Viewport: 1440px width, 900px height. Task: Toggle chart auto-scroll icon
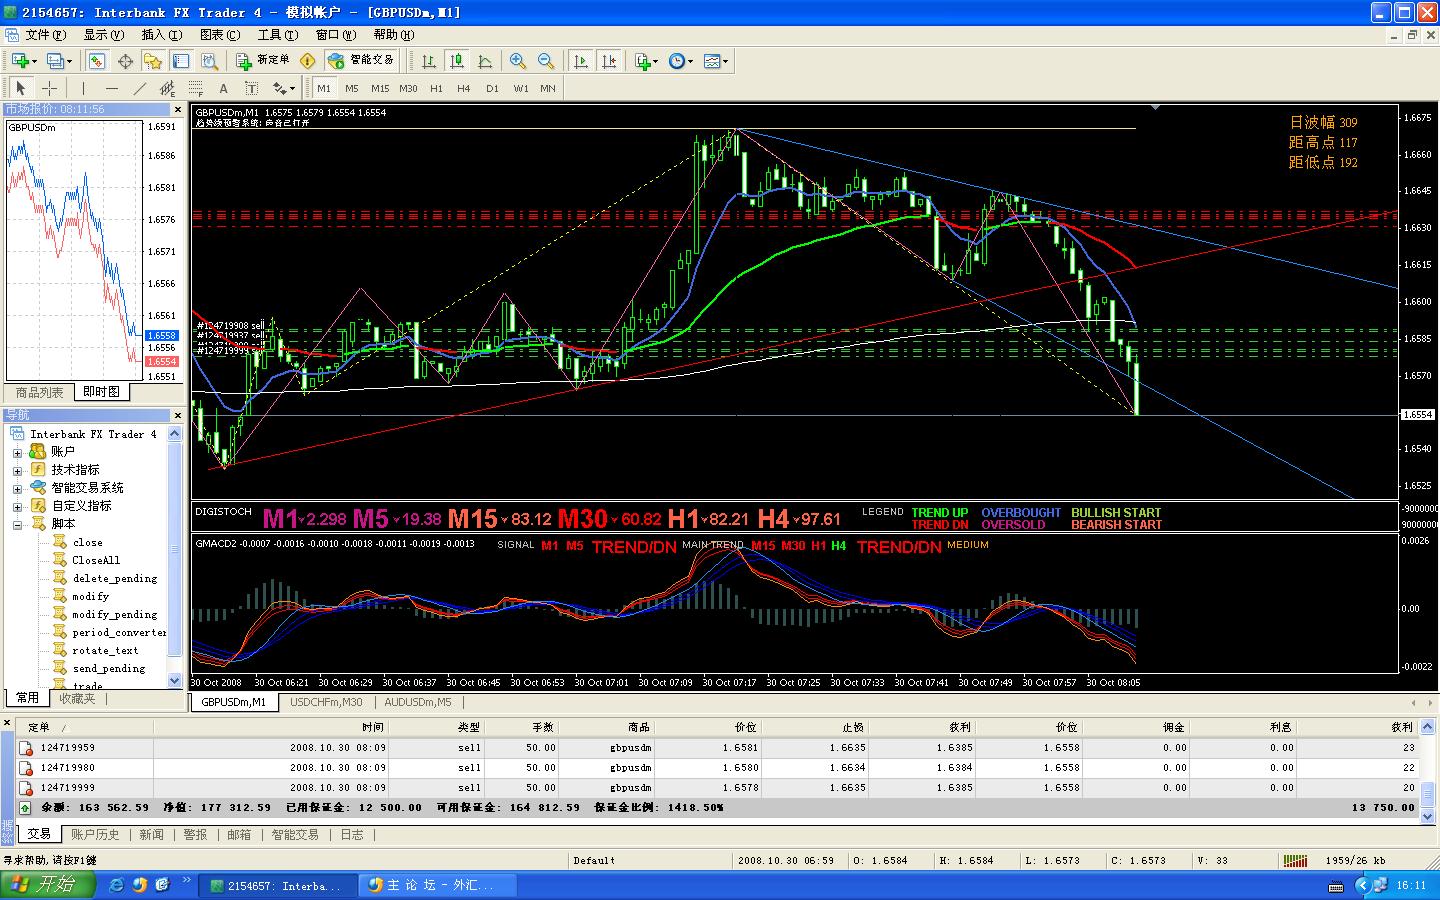click(581, 61)
